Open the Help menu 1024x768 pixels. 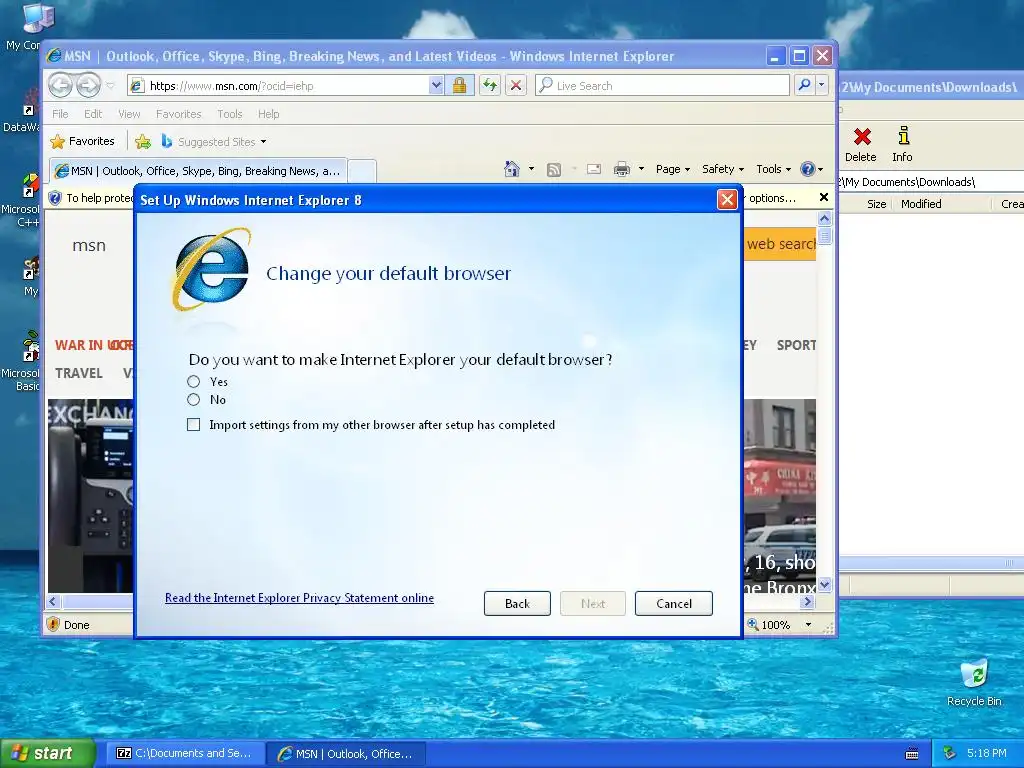268,114
